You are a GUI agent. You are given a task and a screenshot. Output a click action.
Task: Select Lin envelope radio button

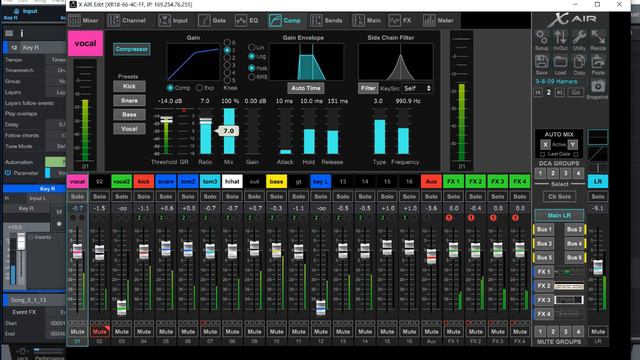point(251,48)
